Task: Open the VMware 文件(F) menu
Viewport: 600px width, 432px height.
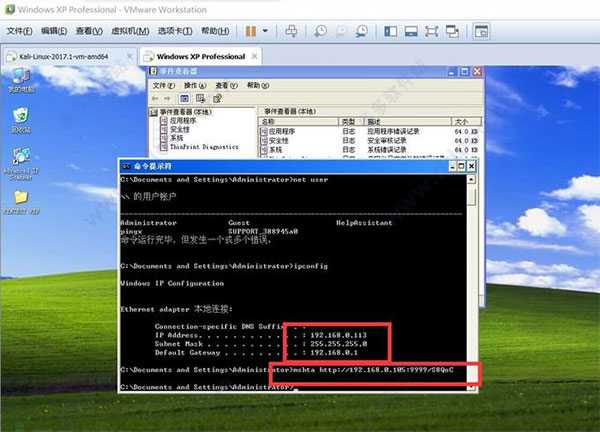Action: coord(19,31)
